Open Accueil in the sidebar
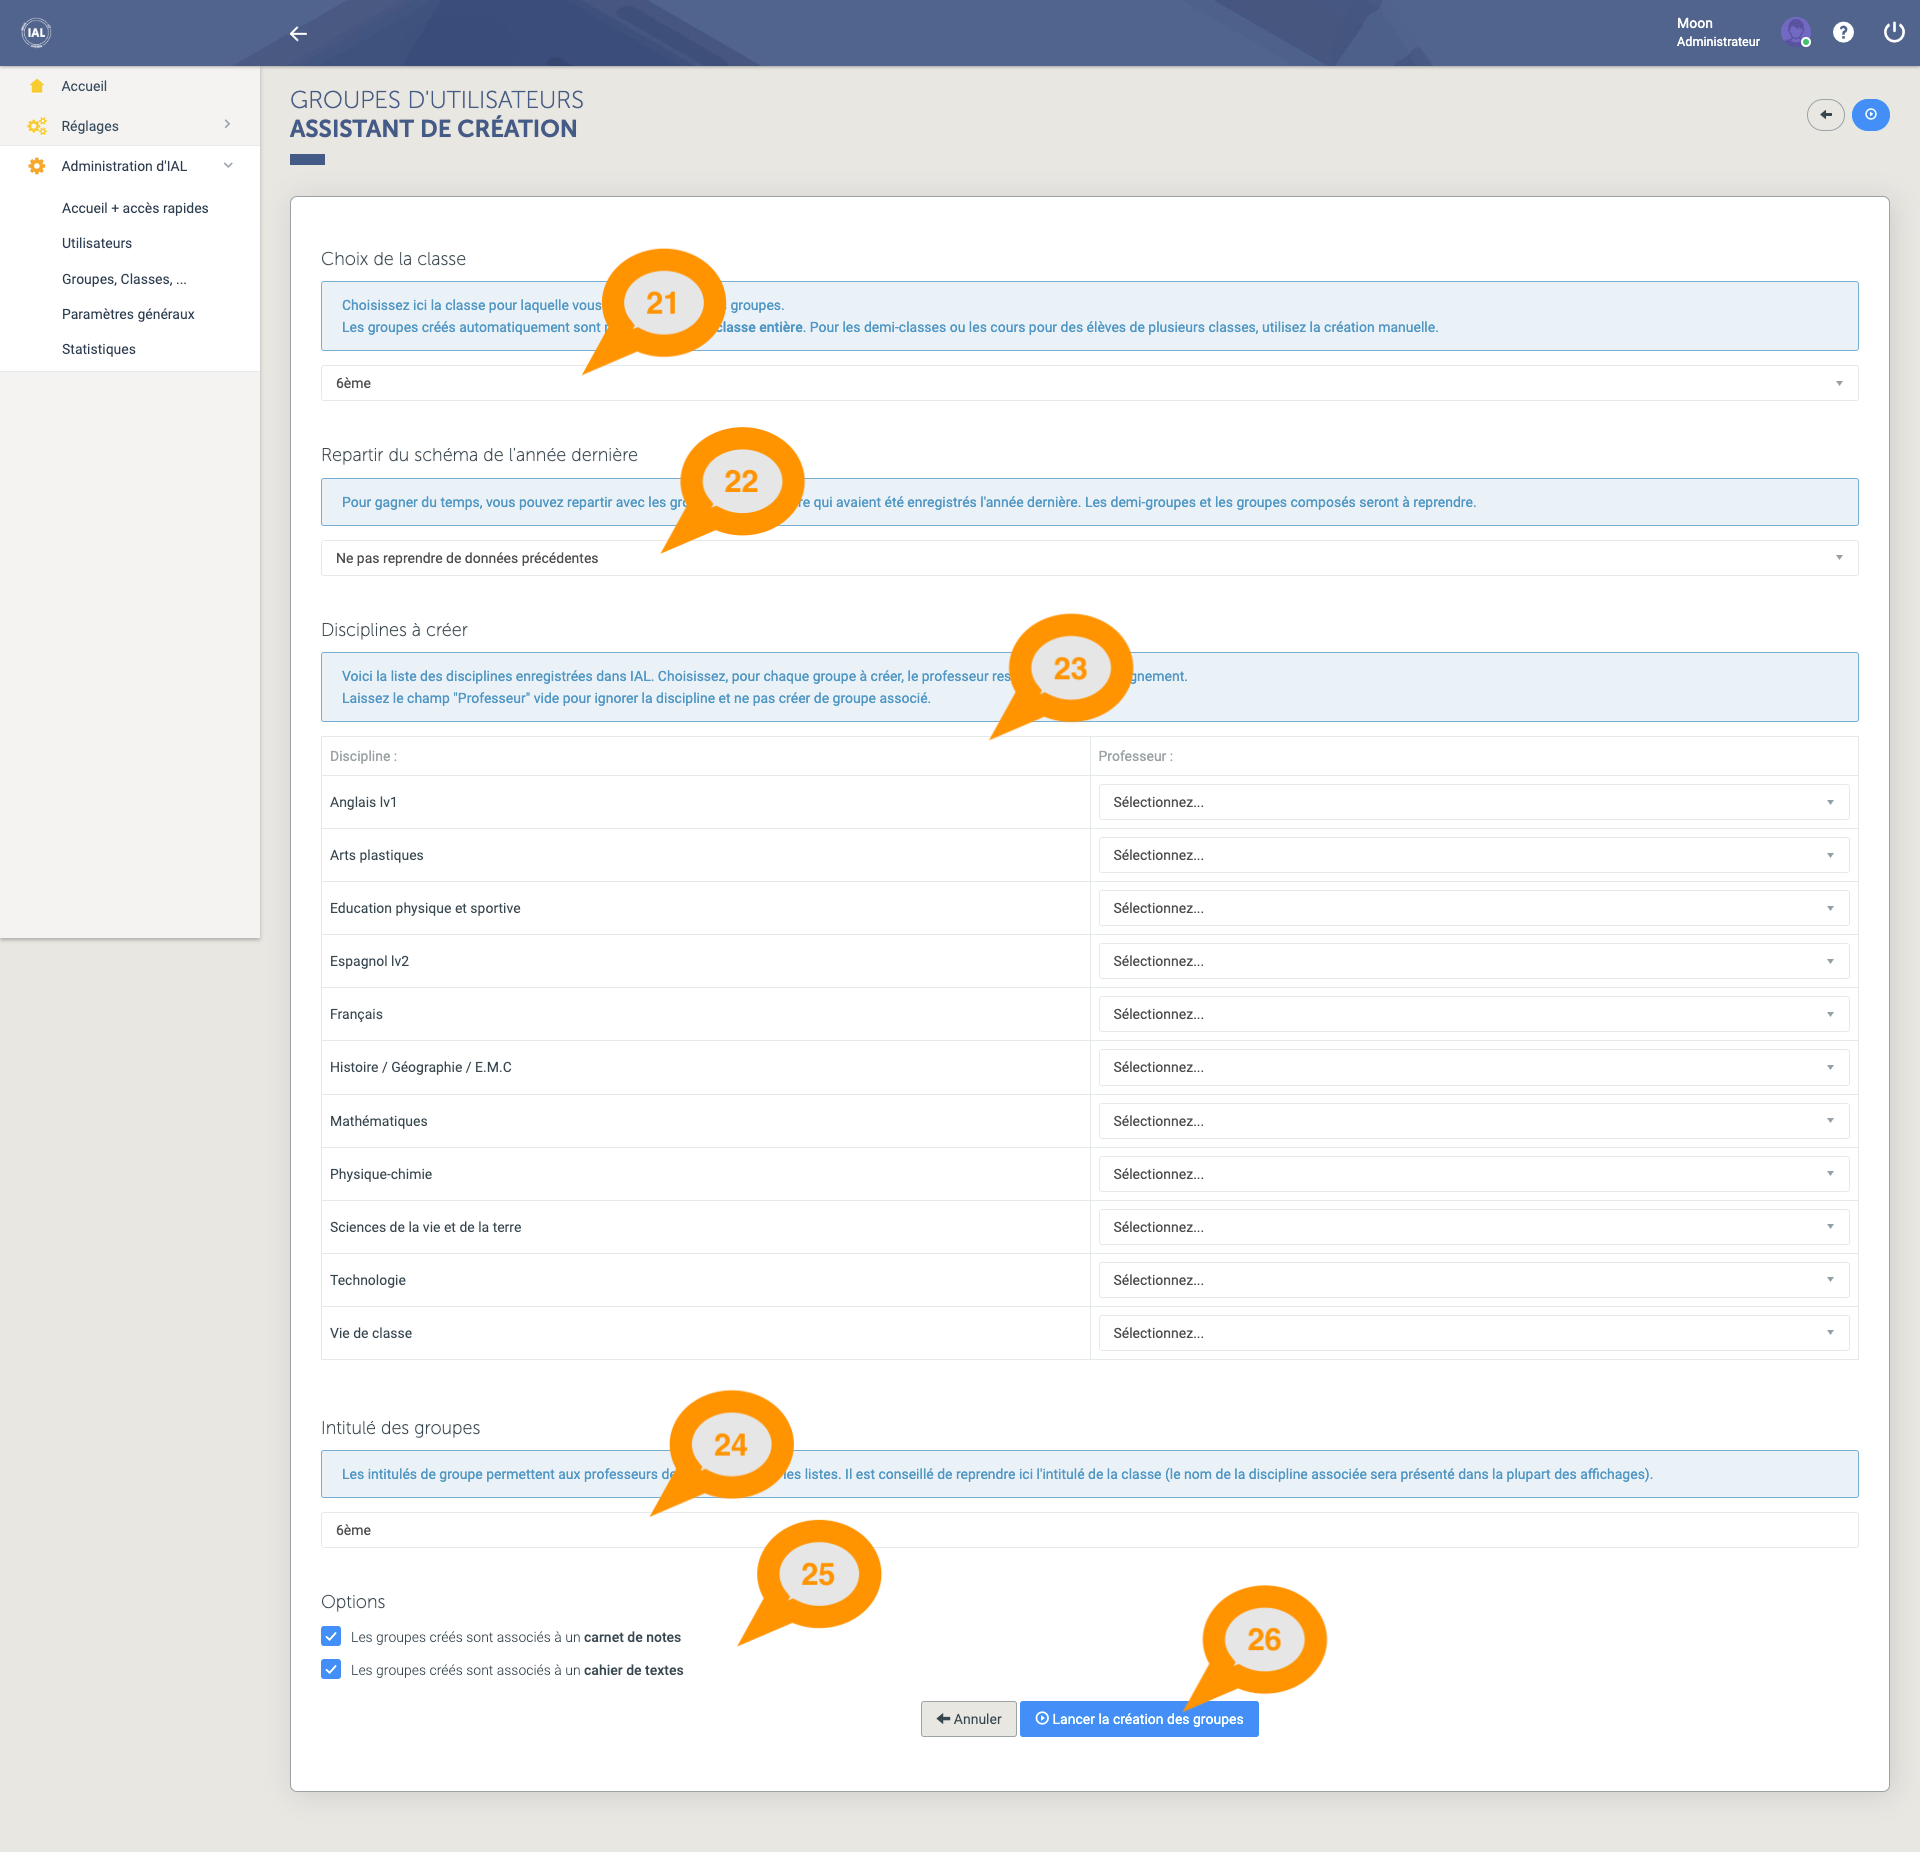This screenshot has height=1852, width=1920. pos(84,86)
